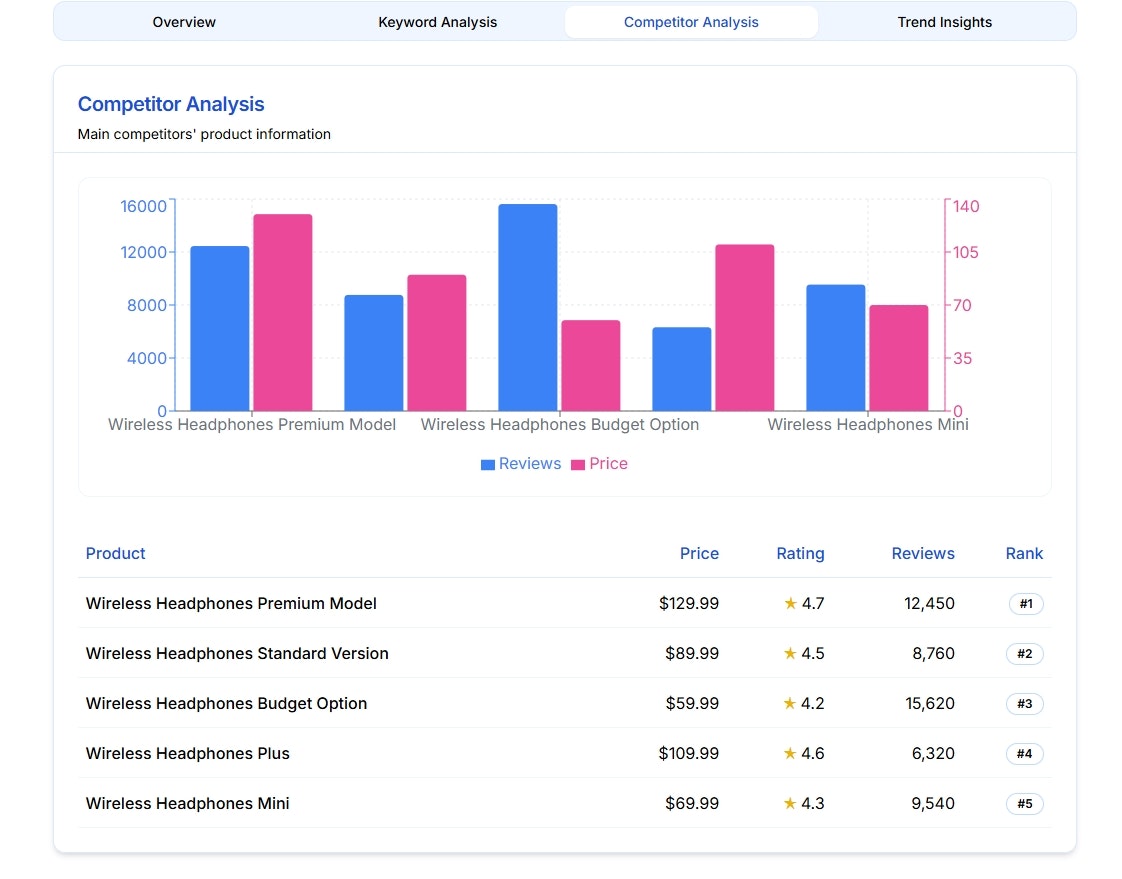Click the tallest blue Reviews bar for Budget Option
Screen dimensions: 1122x879
pyautogui.click(x=528, y=308)
